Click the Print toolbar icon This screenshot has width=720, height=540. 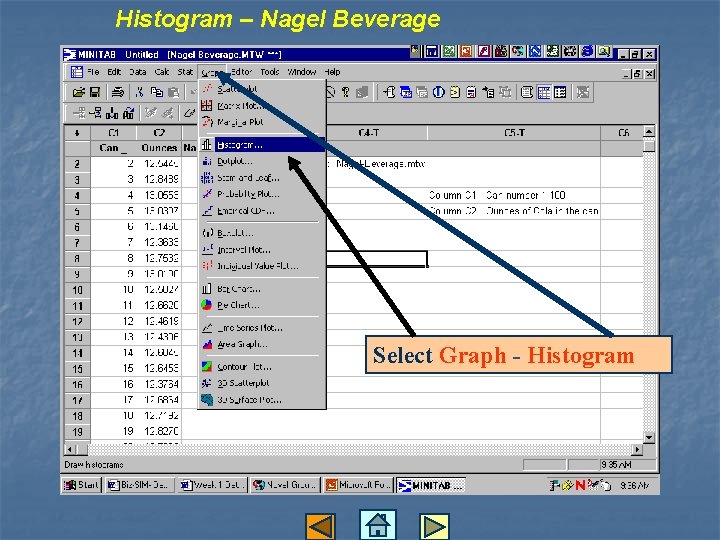tap(118, 93)
